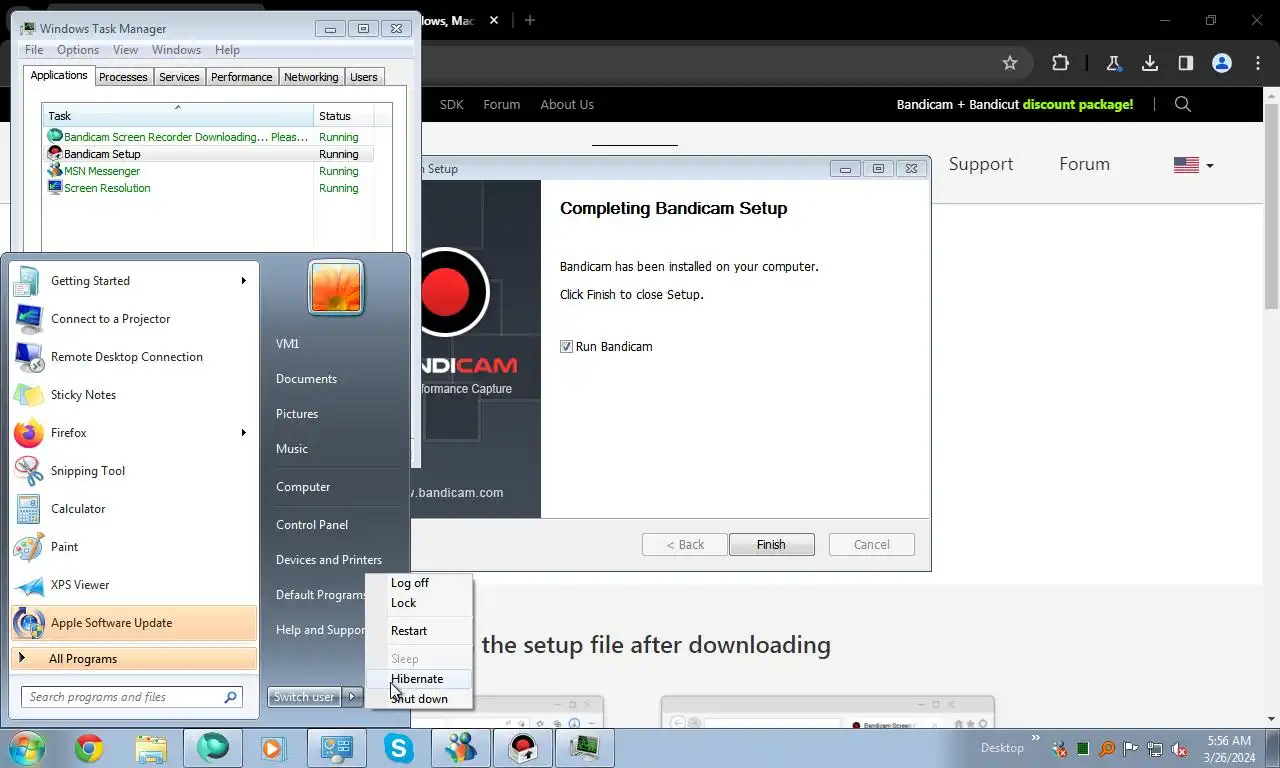
Task: Expand Firefox jump list arrow
Action: [243, 433]
